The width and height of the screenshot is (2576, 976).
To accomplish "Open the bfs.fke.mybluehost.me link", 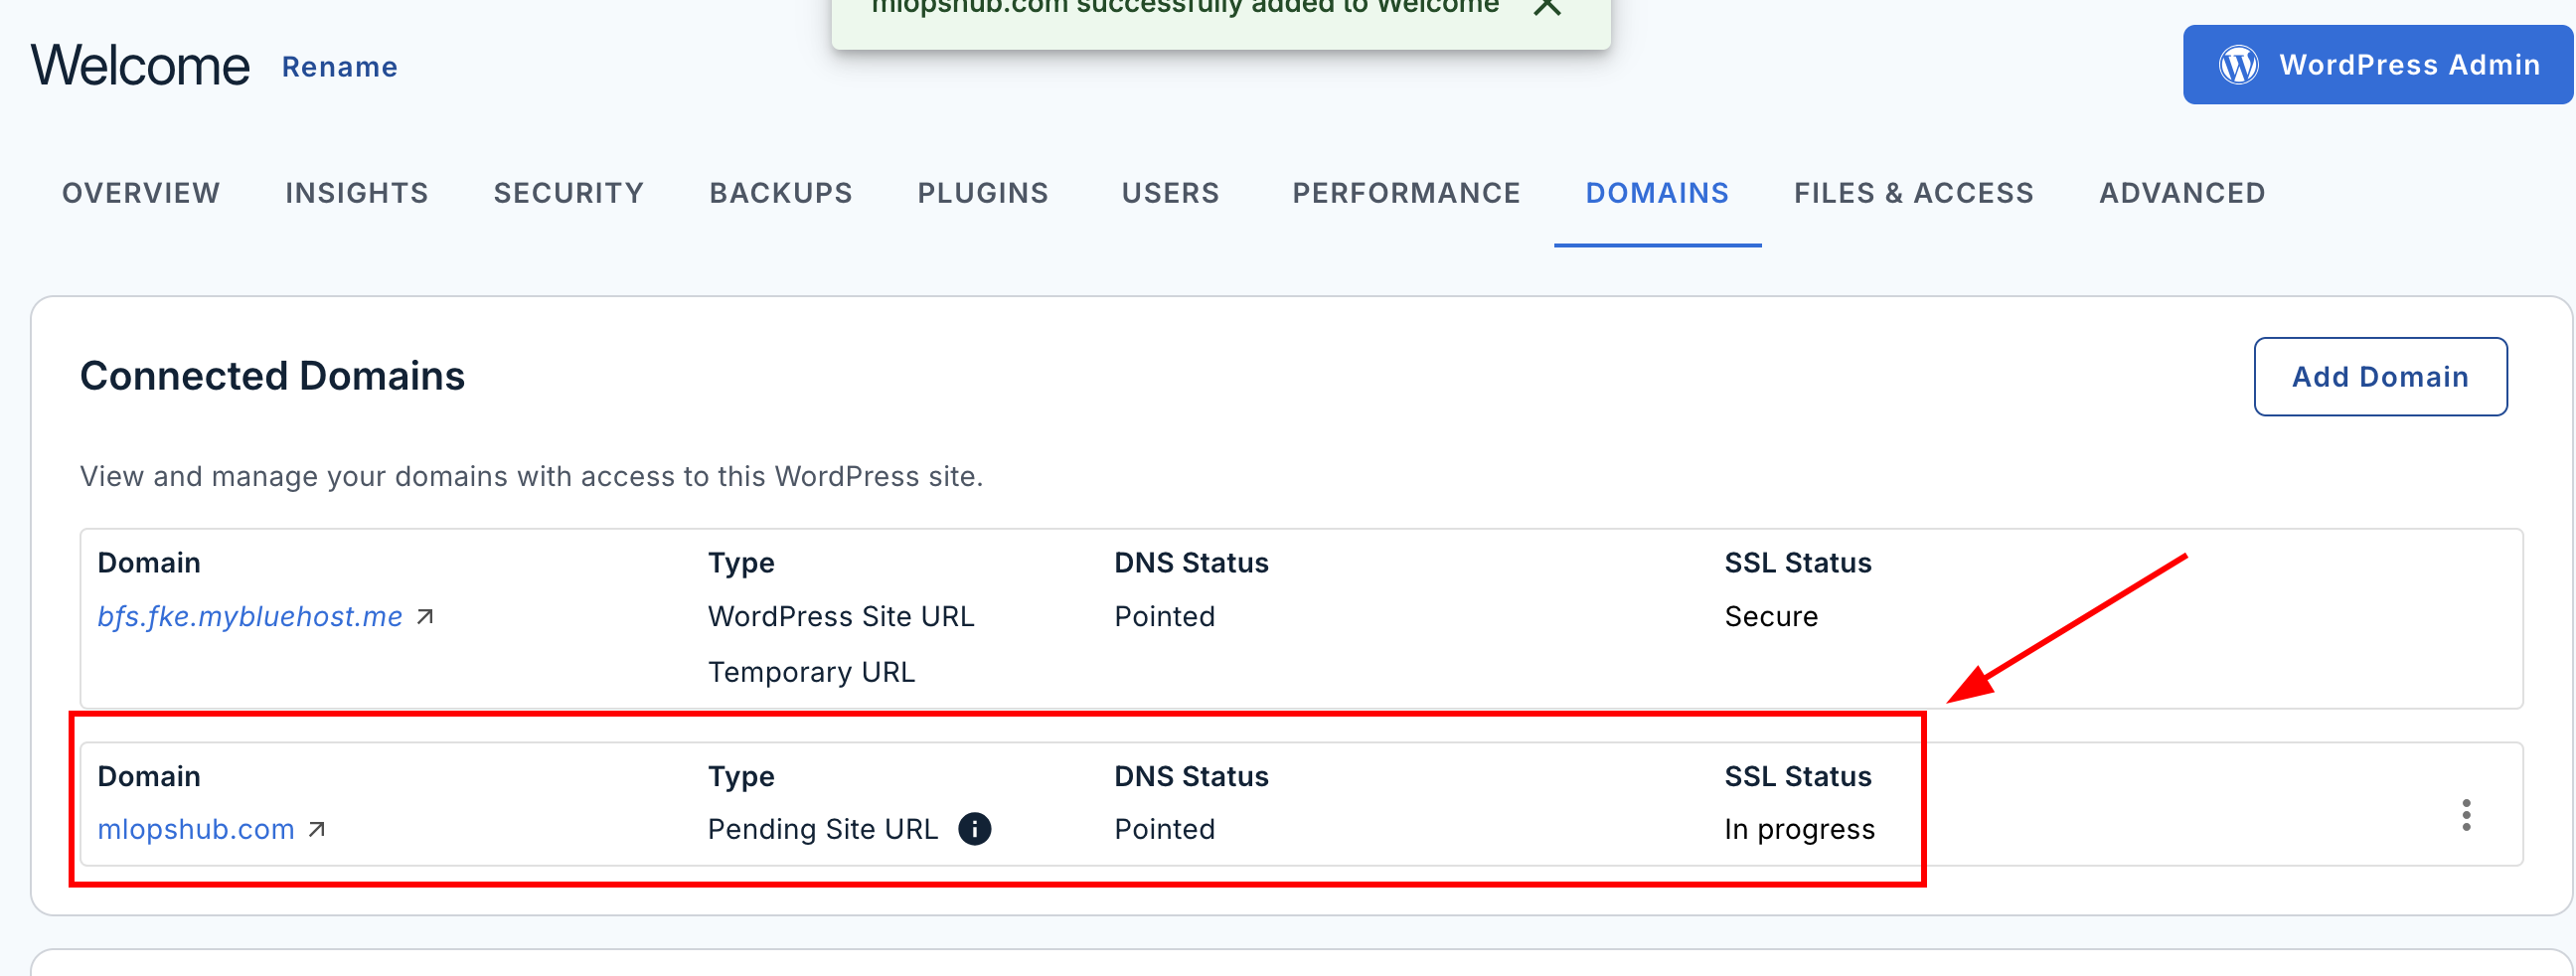I will pos(250,617).
